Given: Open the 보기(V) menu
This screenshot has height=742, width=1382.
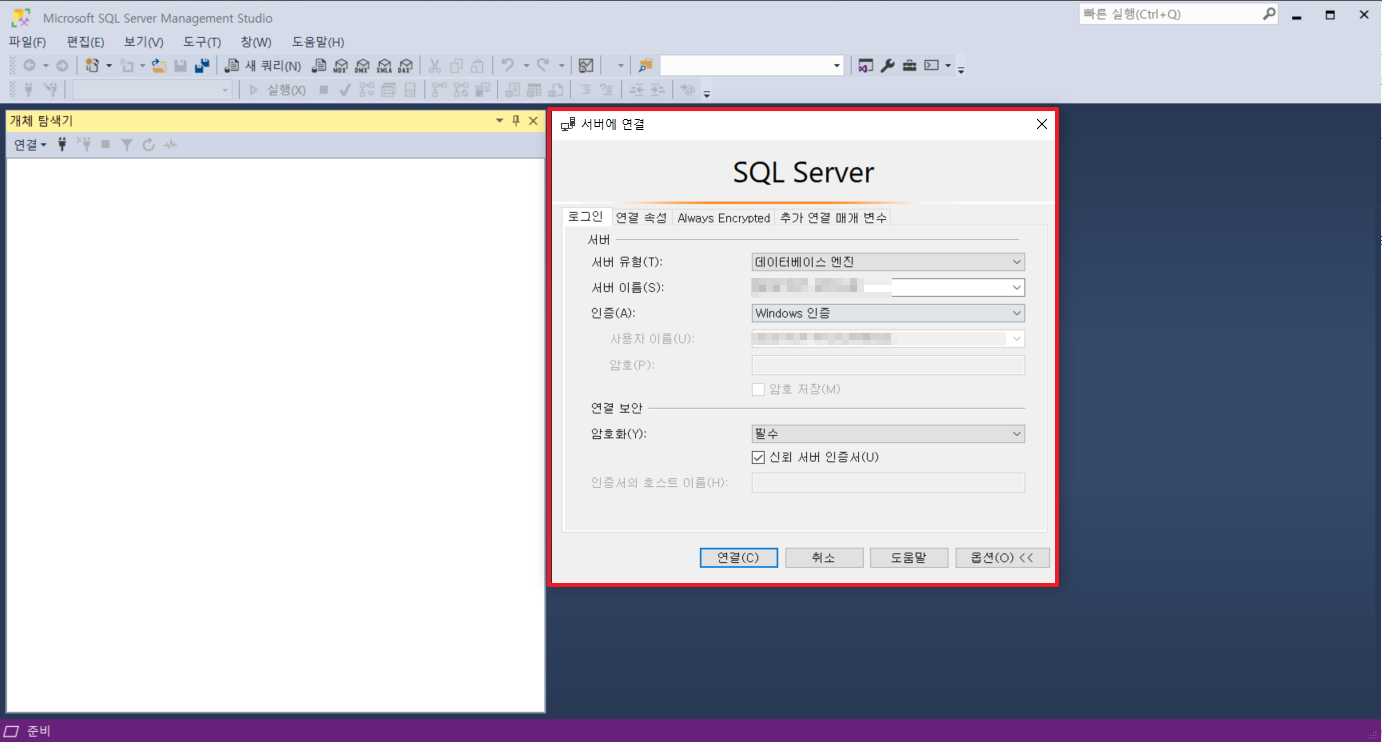Looking at the screenshot, I should (x=143, y=42).
